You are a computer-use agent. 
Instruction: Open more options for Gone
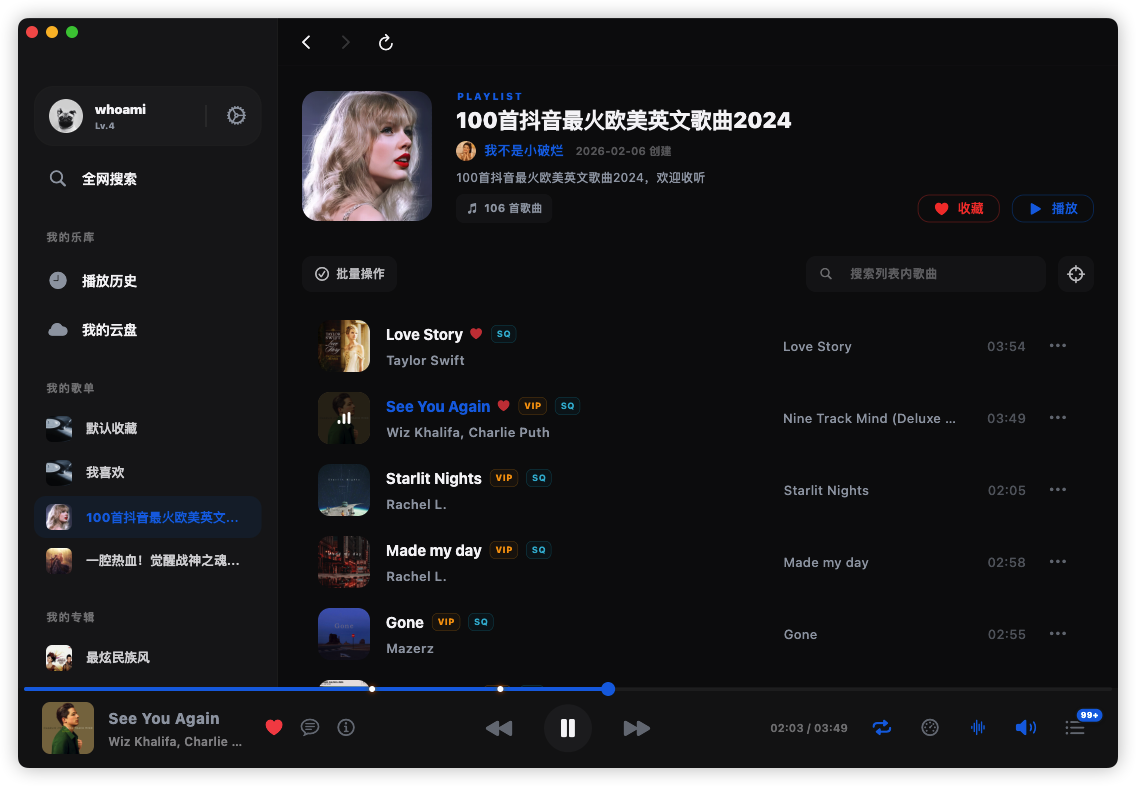pyautogui.click(x=1058, y=633)
